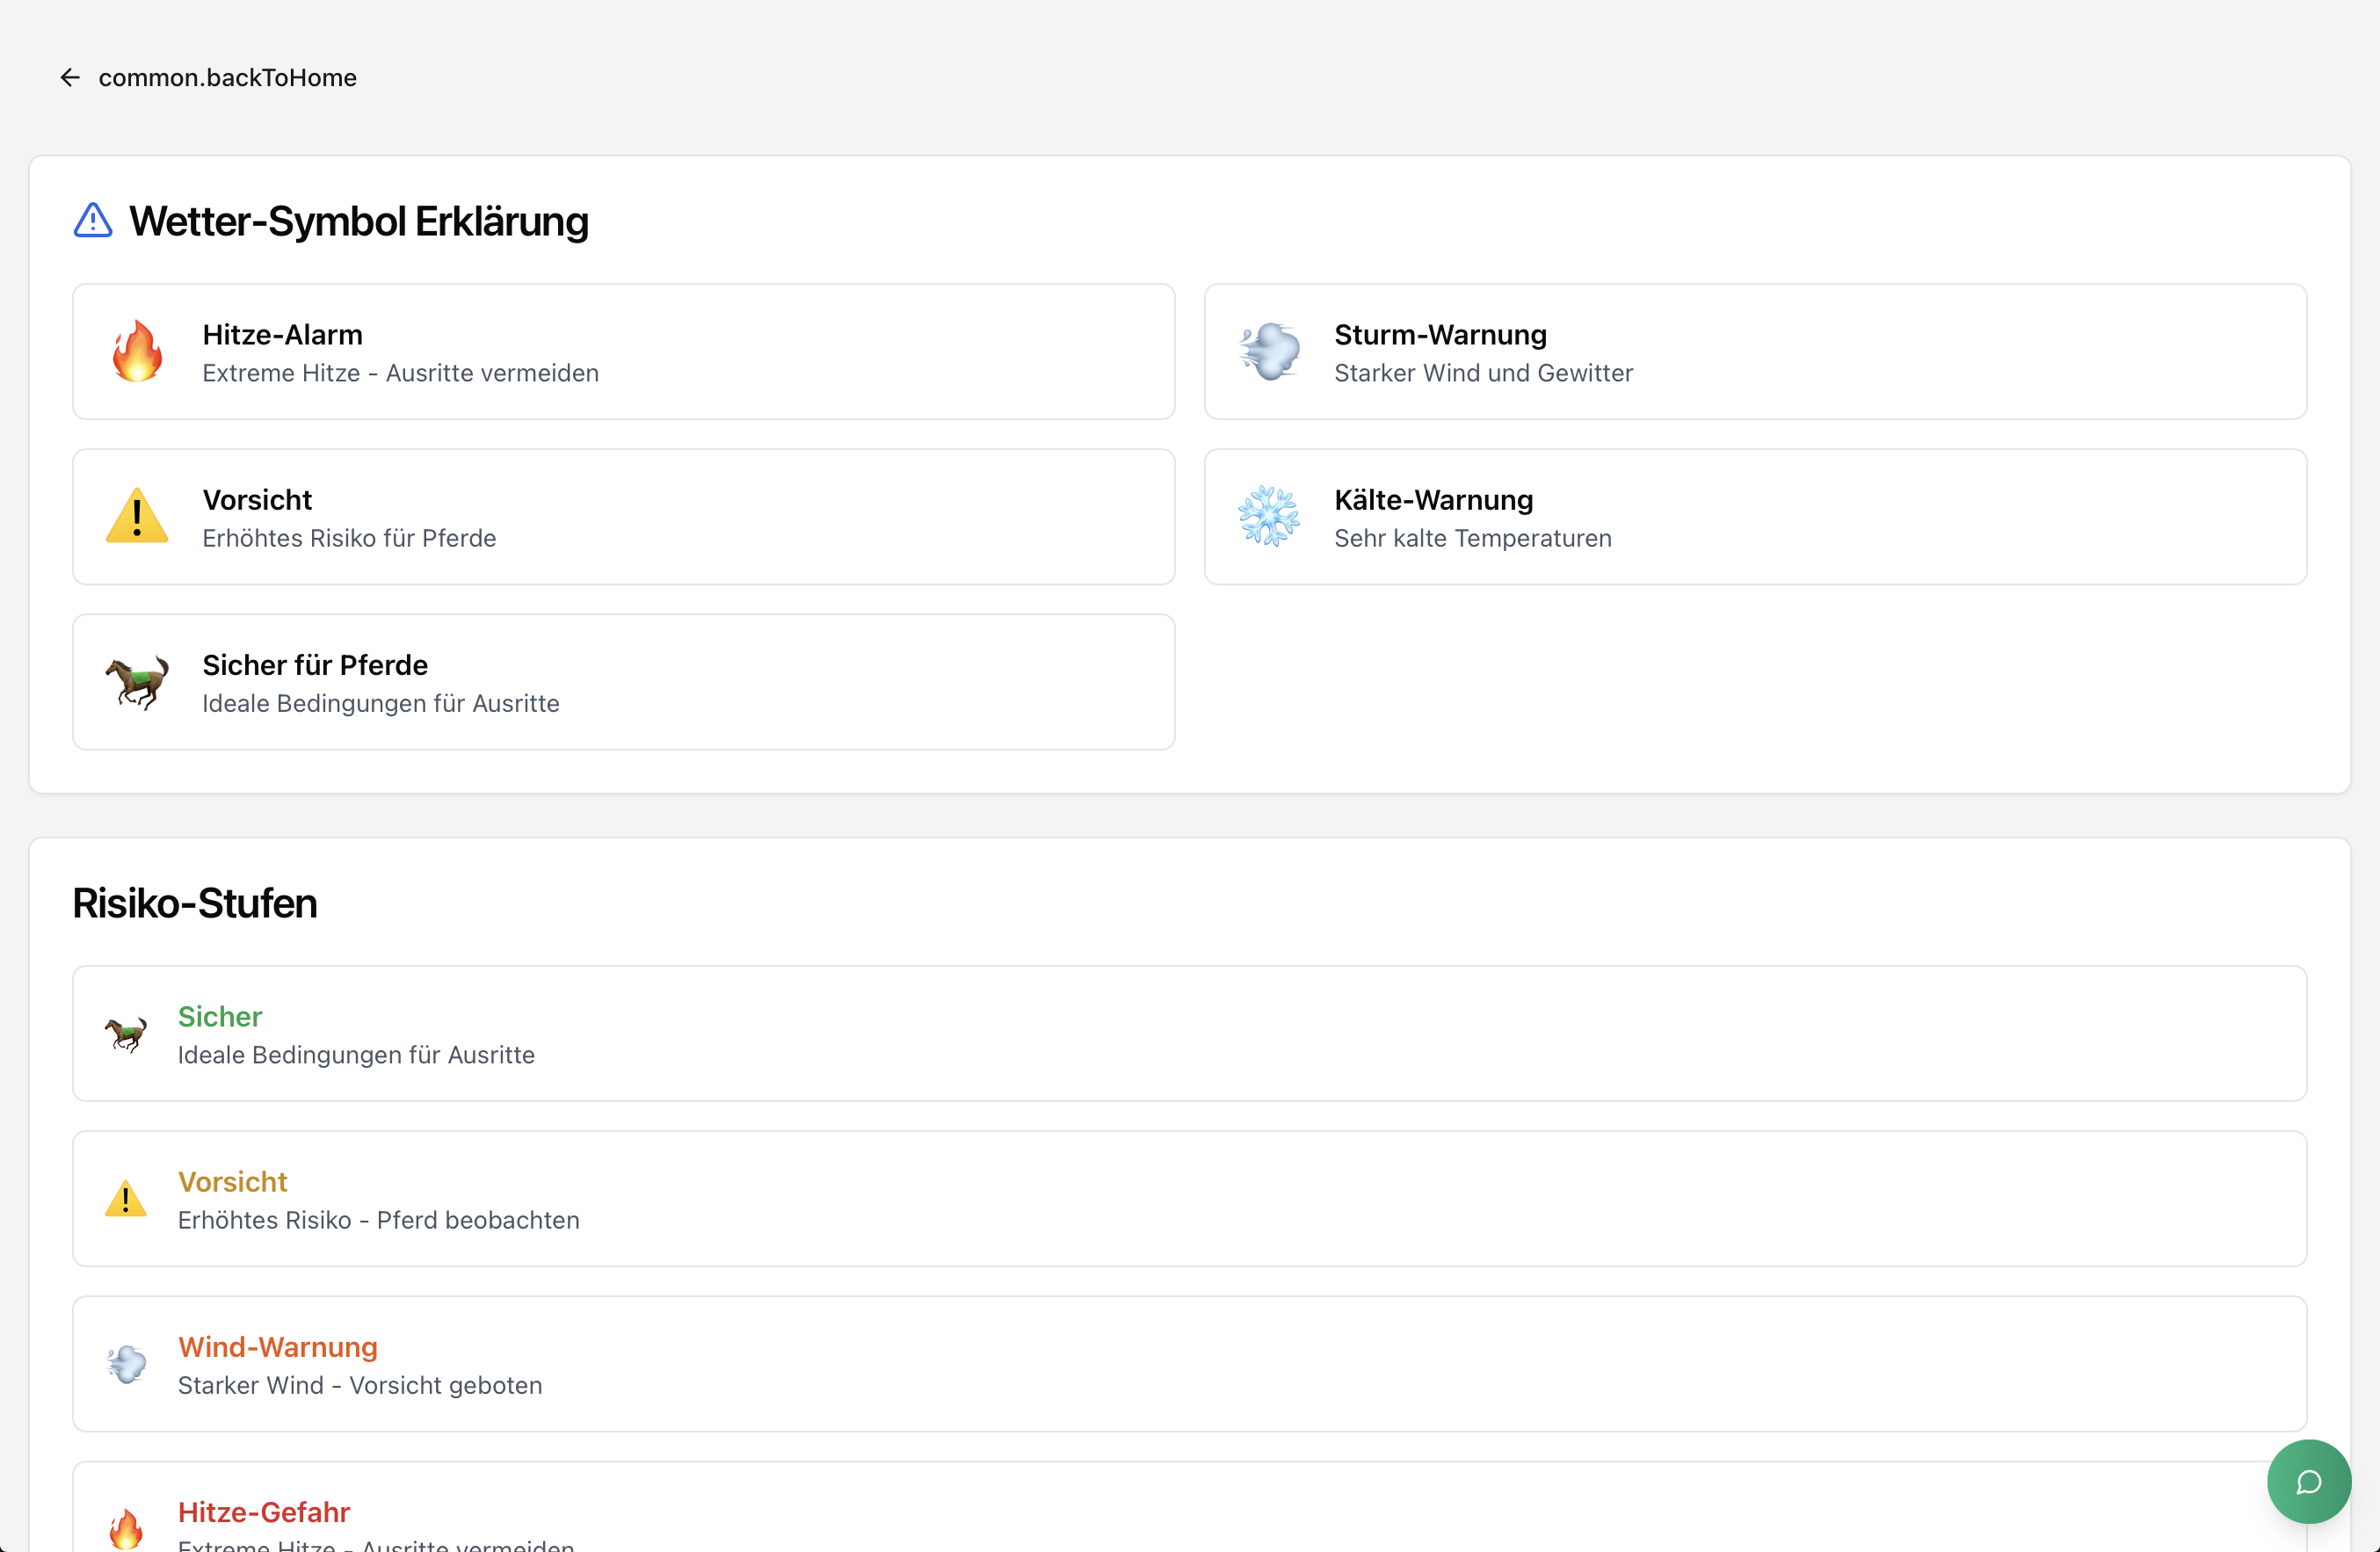Click the green Sicher risk level label

220,1016
